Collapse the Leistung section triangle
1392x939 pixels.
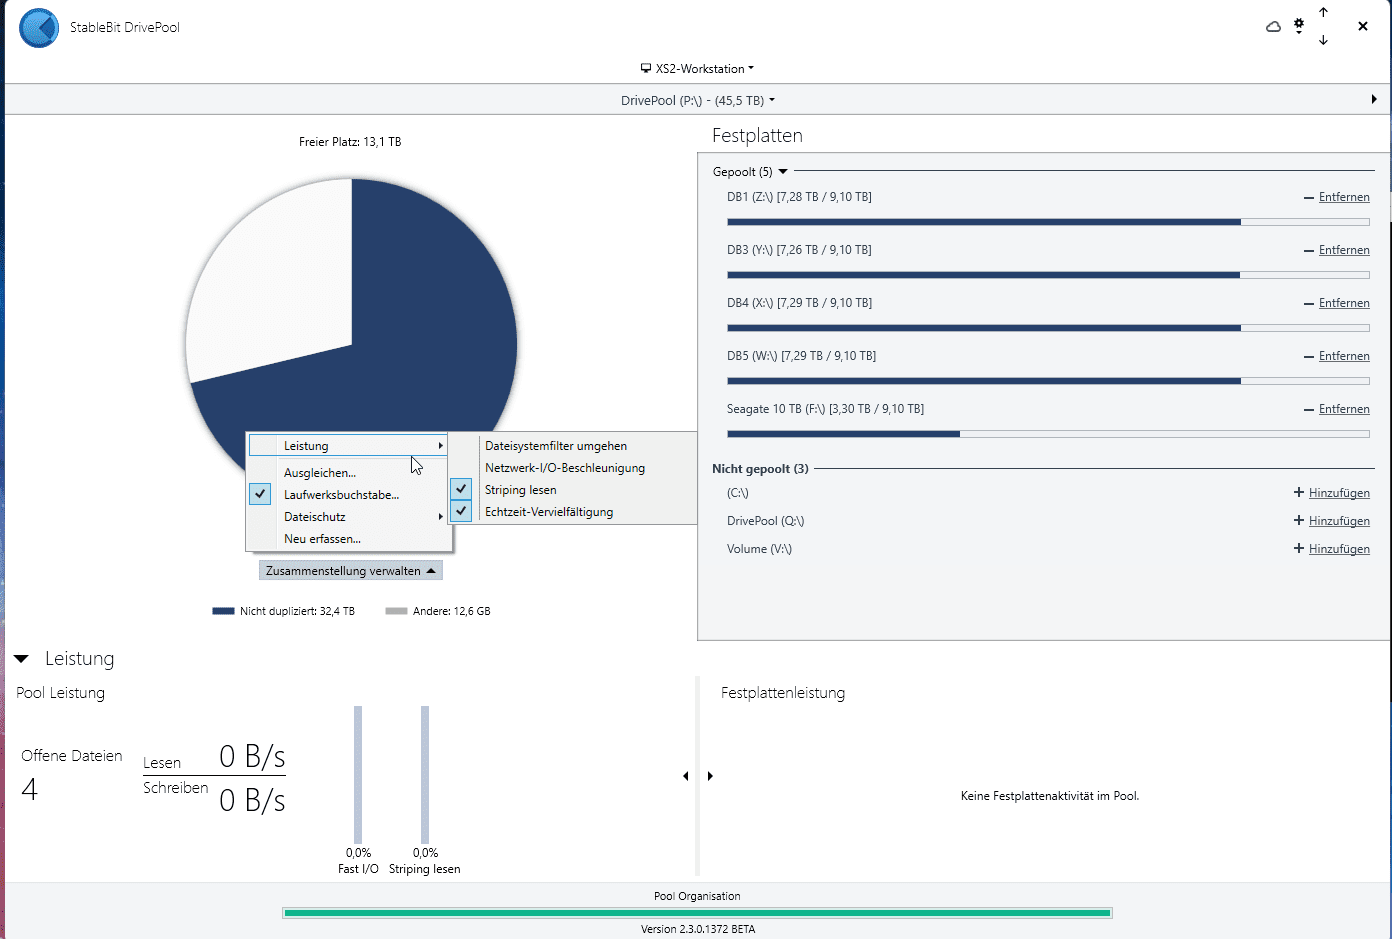pos(21,659)
